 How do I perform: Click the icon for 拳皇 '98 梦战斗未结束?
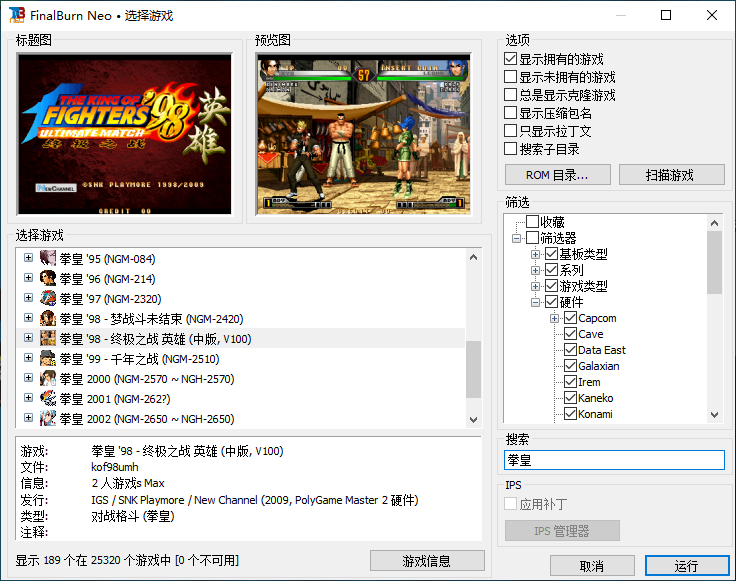[x=48, y=318]
